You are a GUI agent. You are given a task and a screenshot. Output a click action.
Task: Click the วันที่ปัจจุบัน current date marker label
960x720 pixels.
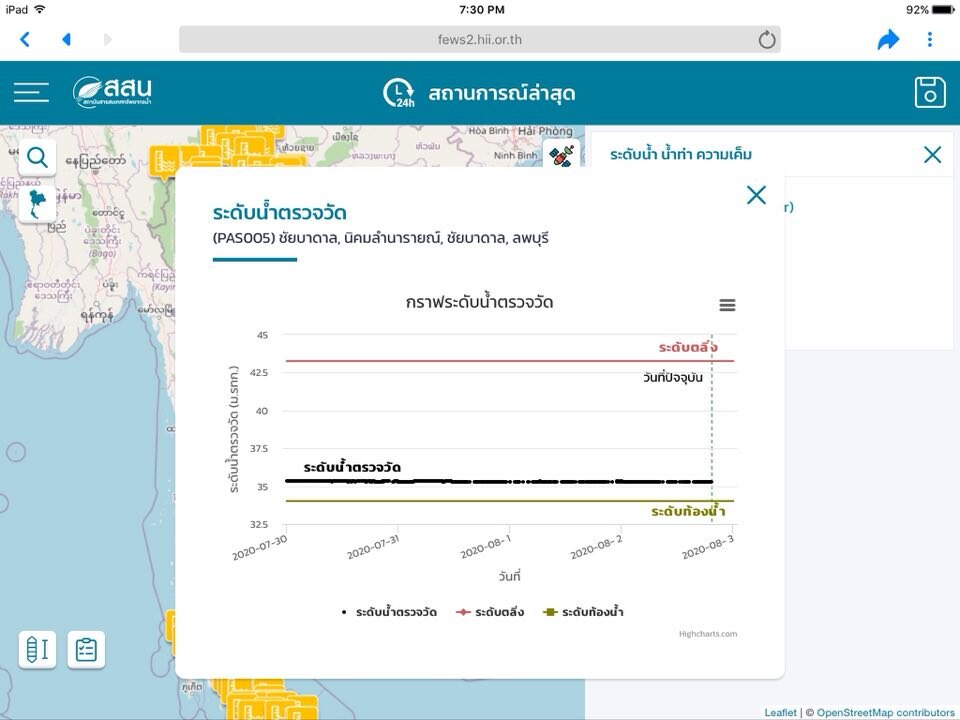[673, 377]
